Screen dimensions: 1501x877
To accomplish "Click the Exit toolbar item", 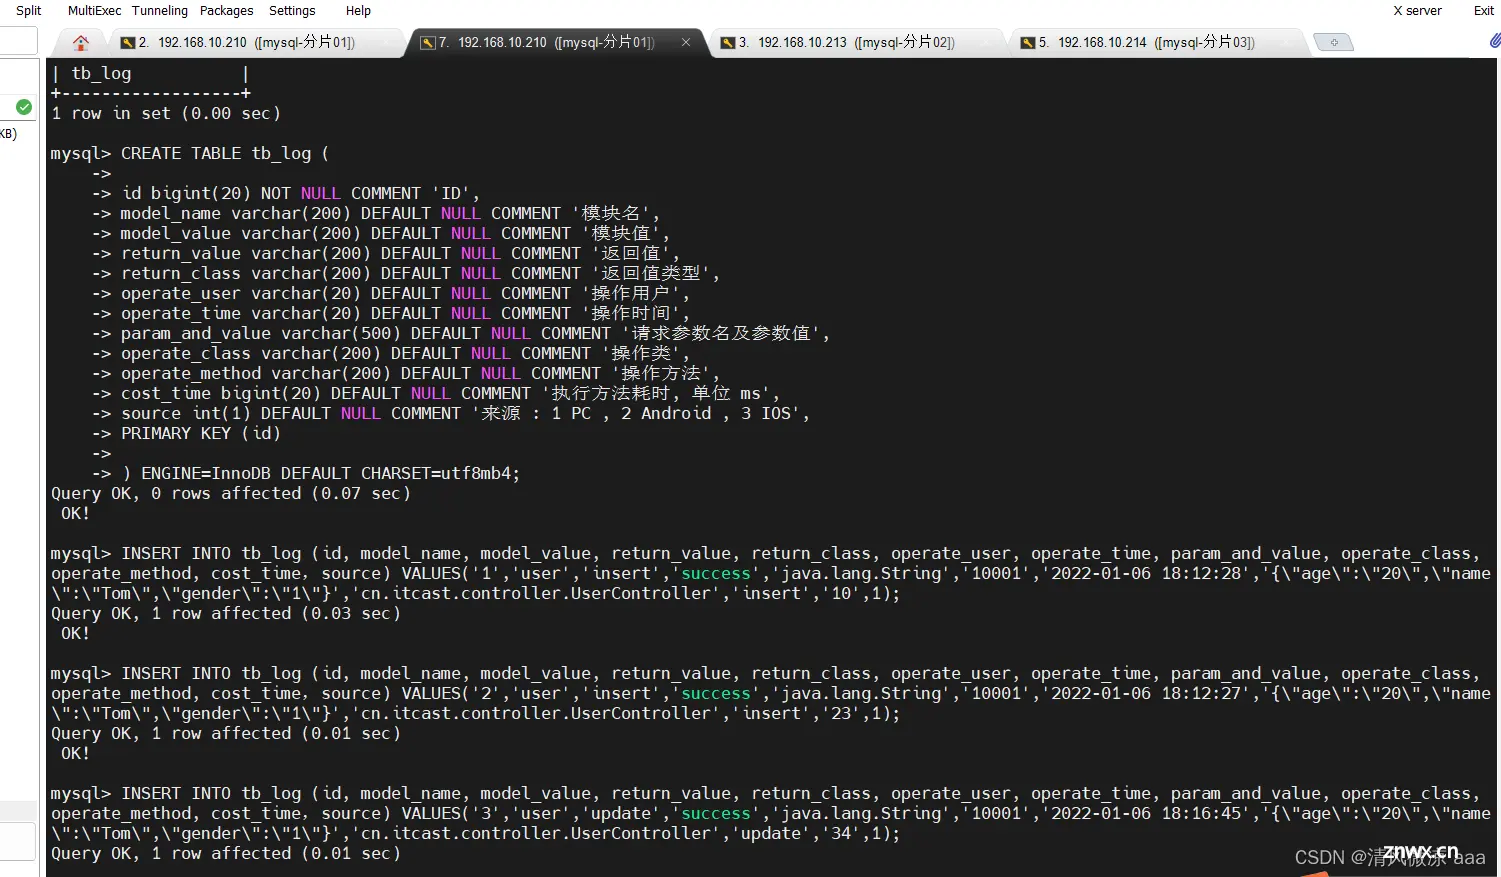I will [1484, 11].
